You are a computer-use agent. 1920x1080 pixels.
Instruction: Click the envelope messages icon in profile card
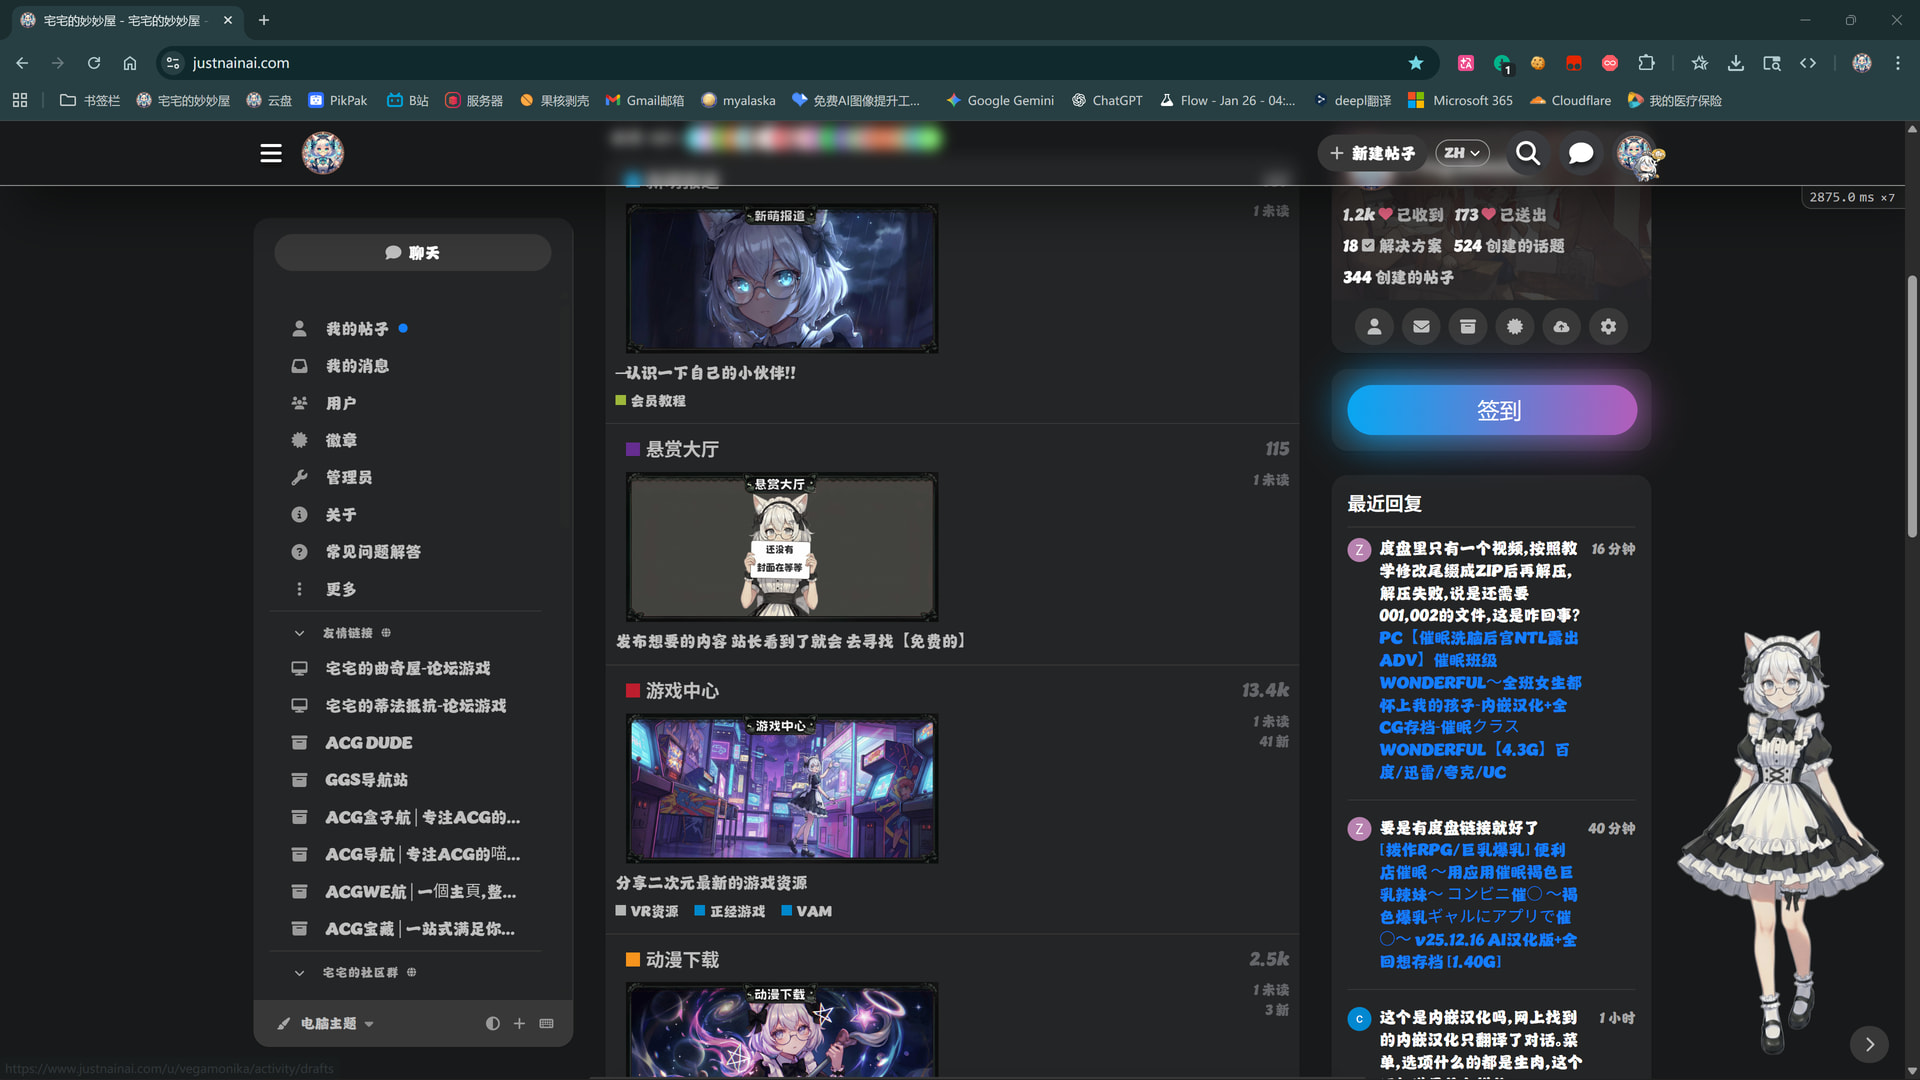(1421, 327)
